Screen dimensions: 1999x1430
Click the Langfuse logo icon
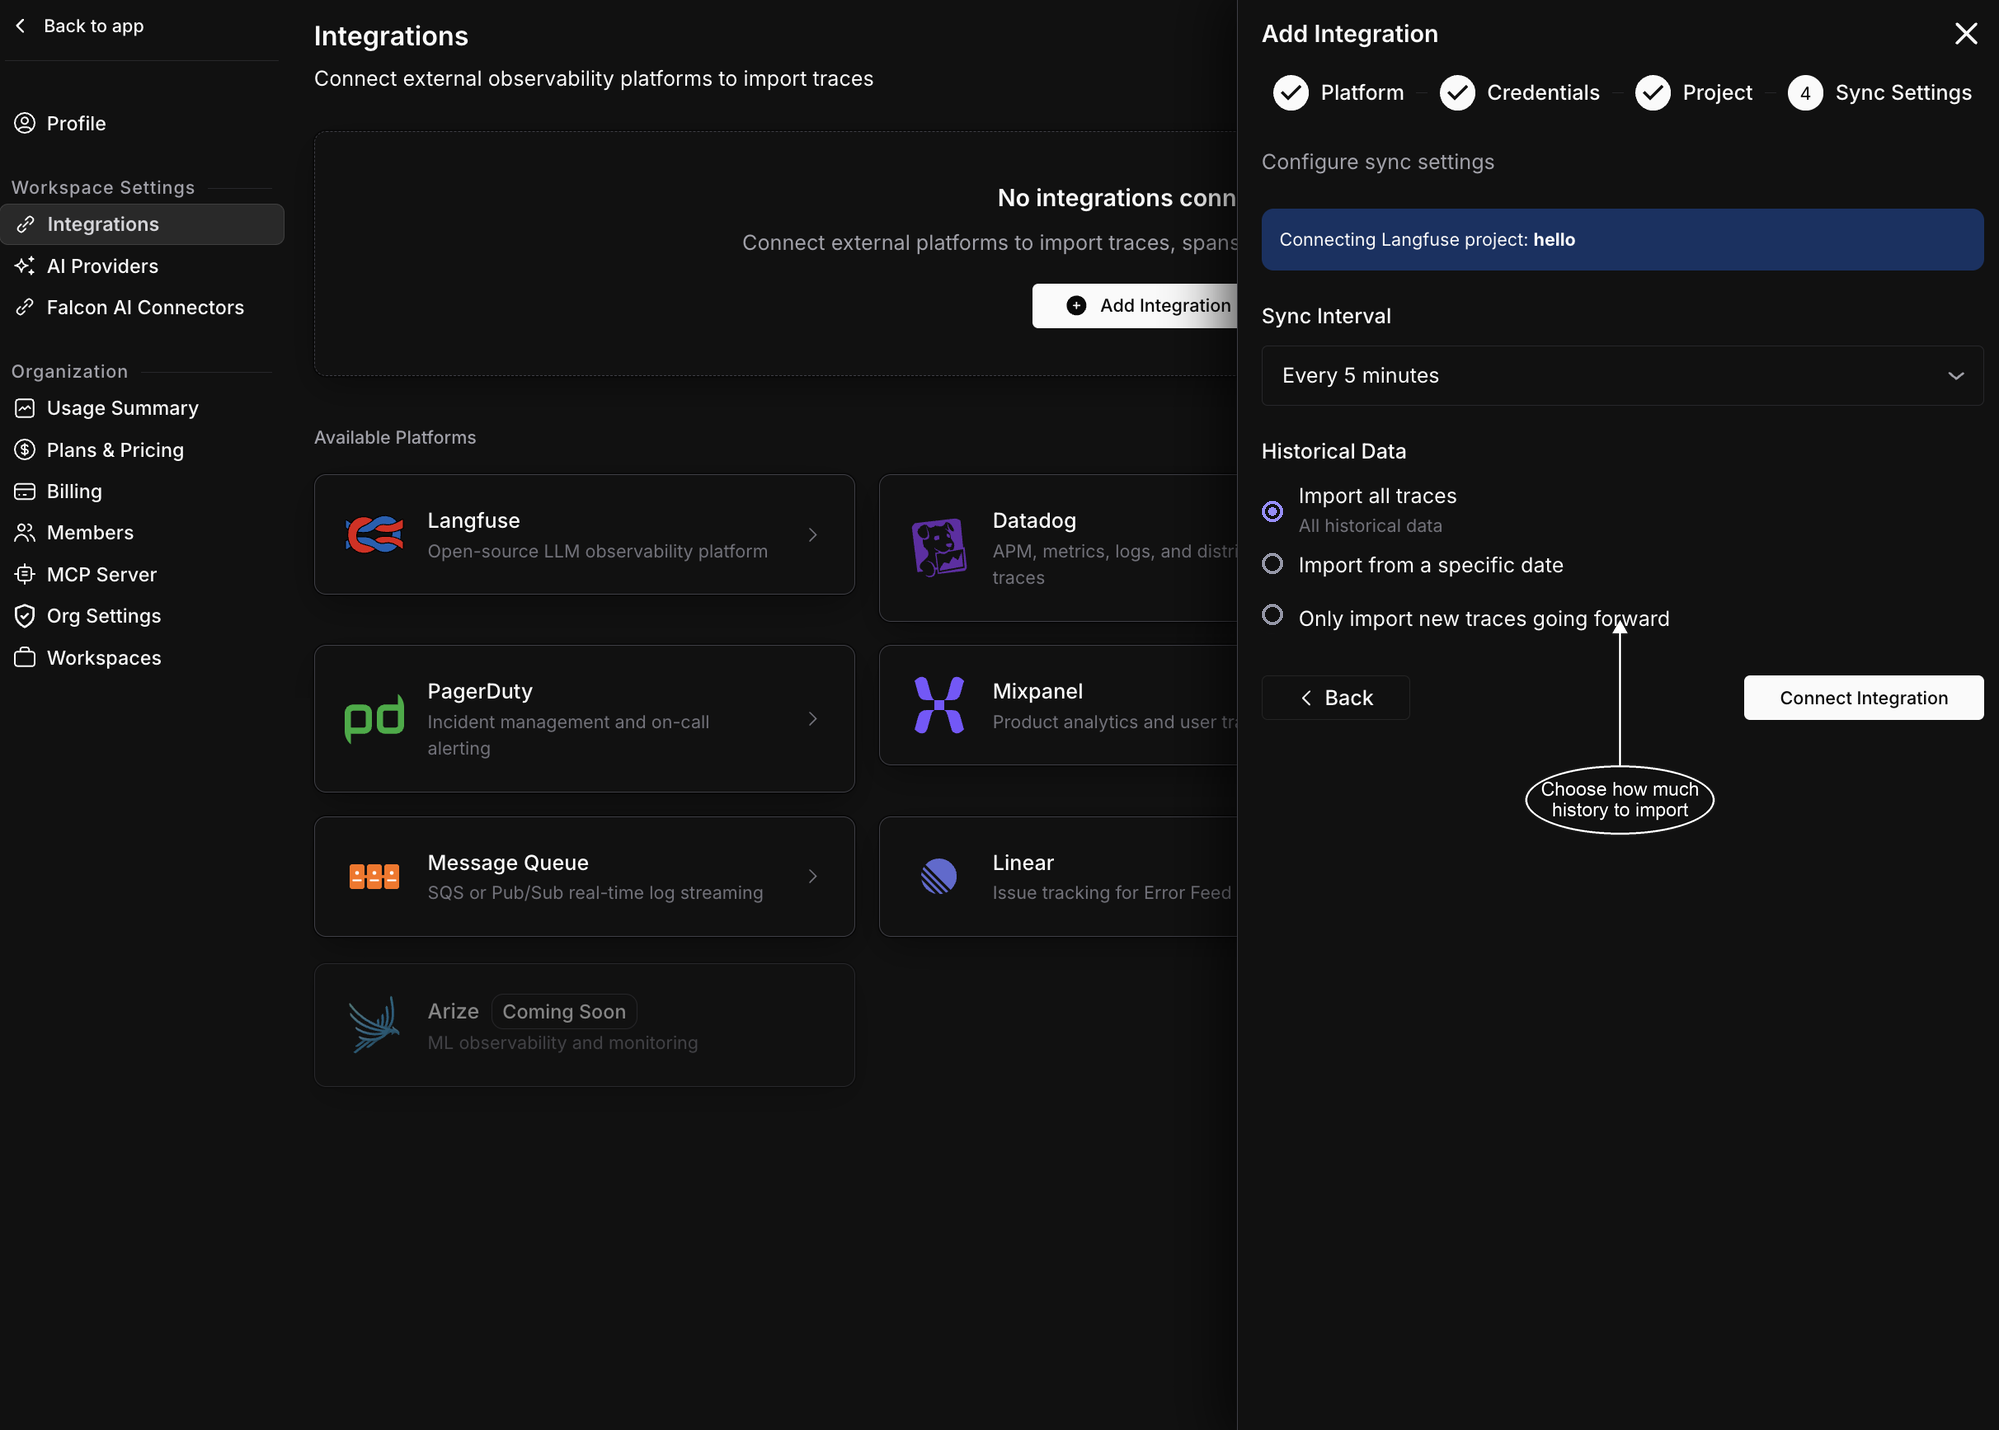click(374, 535)
